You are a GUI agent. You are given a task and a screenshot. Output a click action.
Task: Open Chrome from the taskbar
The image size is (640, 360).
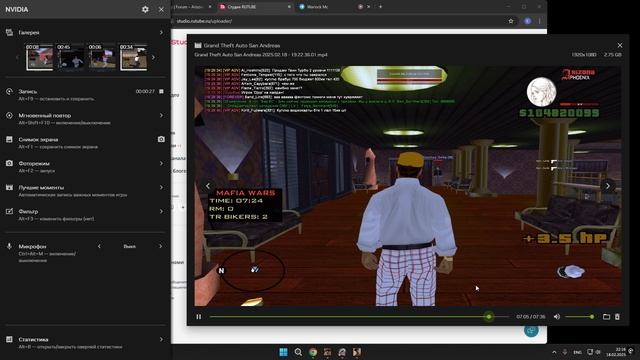pyautogui.click(x=313, y=352)
